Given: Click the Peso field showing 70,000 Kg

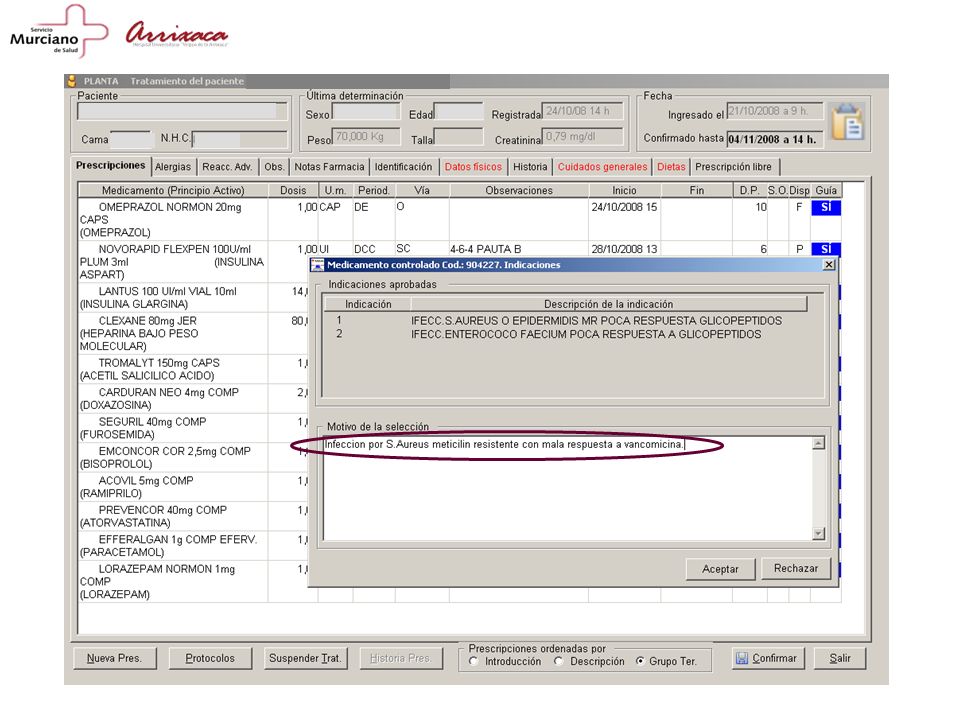Looking at the screenshot, I should pos(366,137).
